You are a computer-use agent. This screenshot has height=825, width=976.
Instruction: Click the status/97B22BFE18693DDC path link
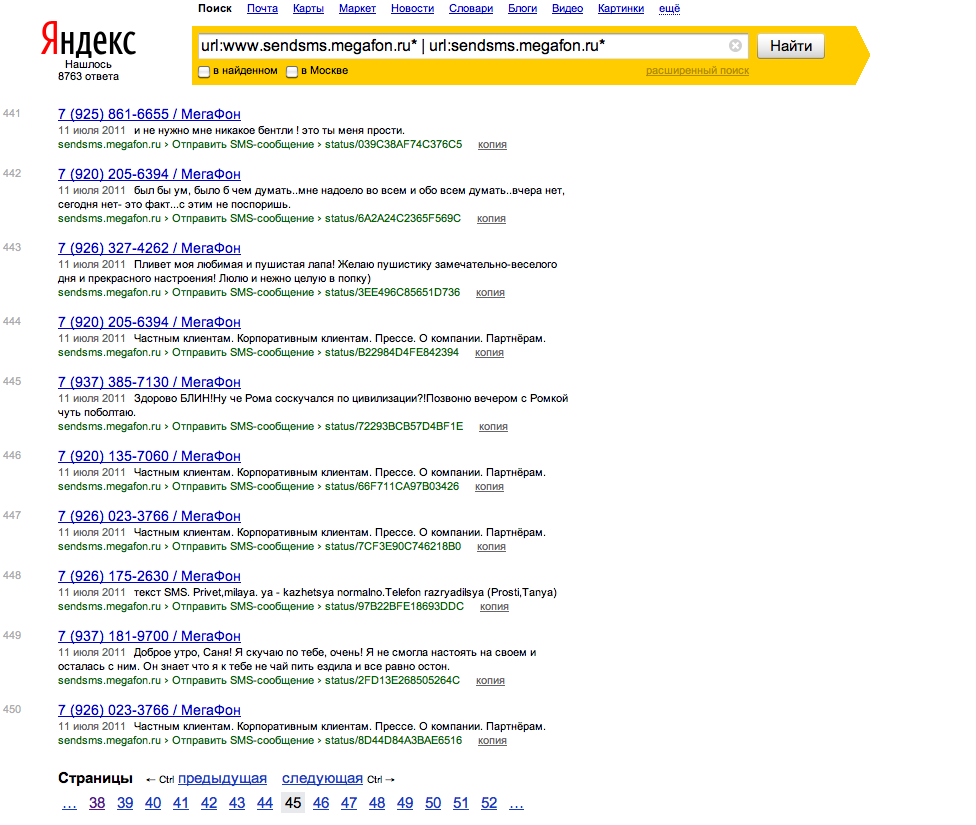click(x=394, y=606)
